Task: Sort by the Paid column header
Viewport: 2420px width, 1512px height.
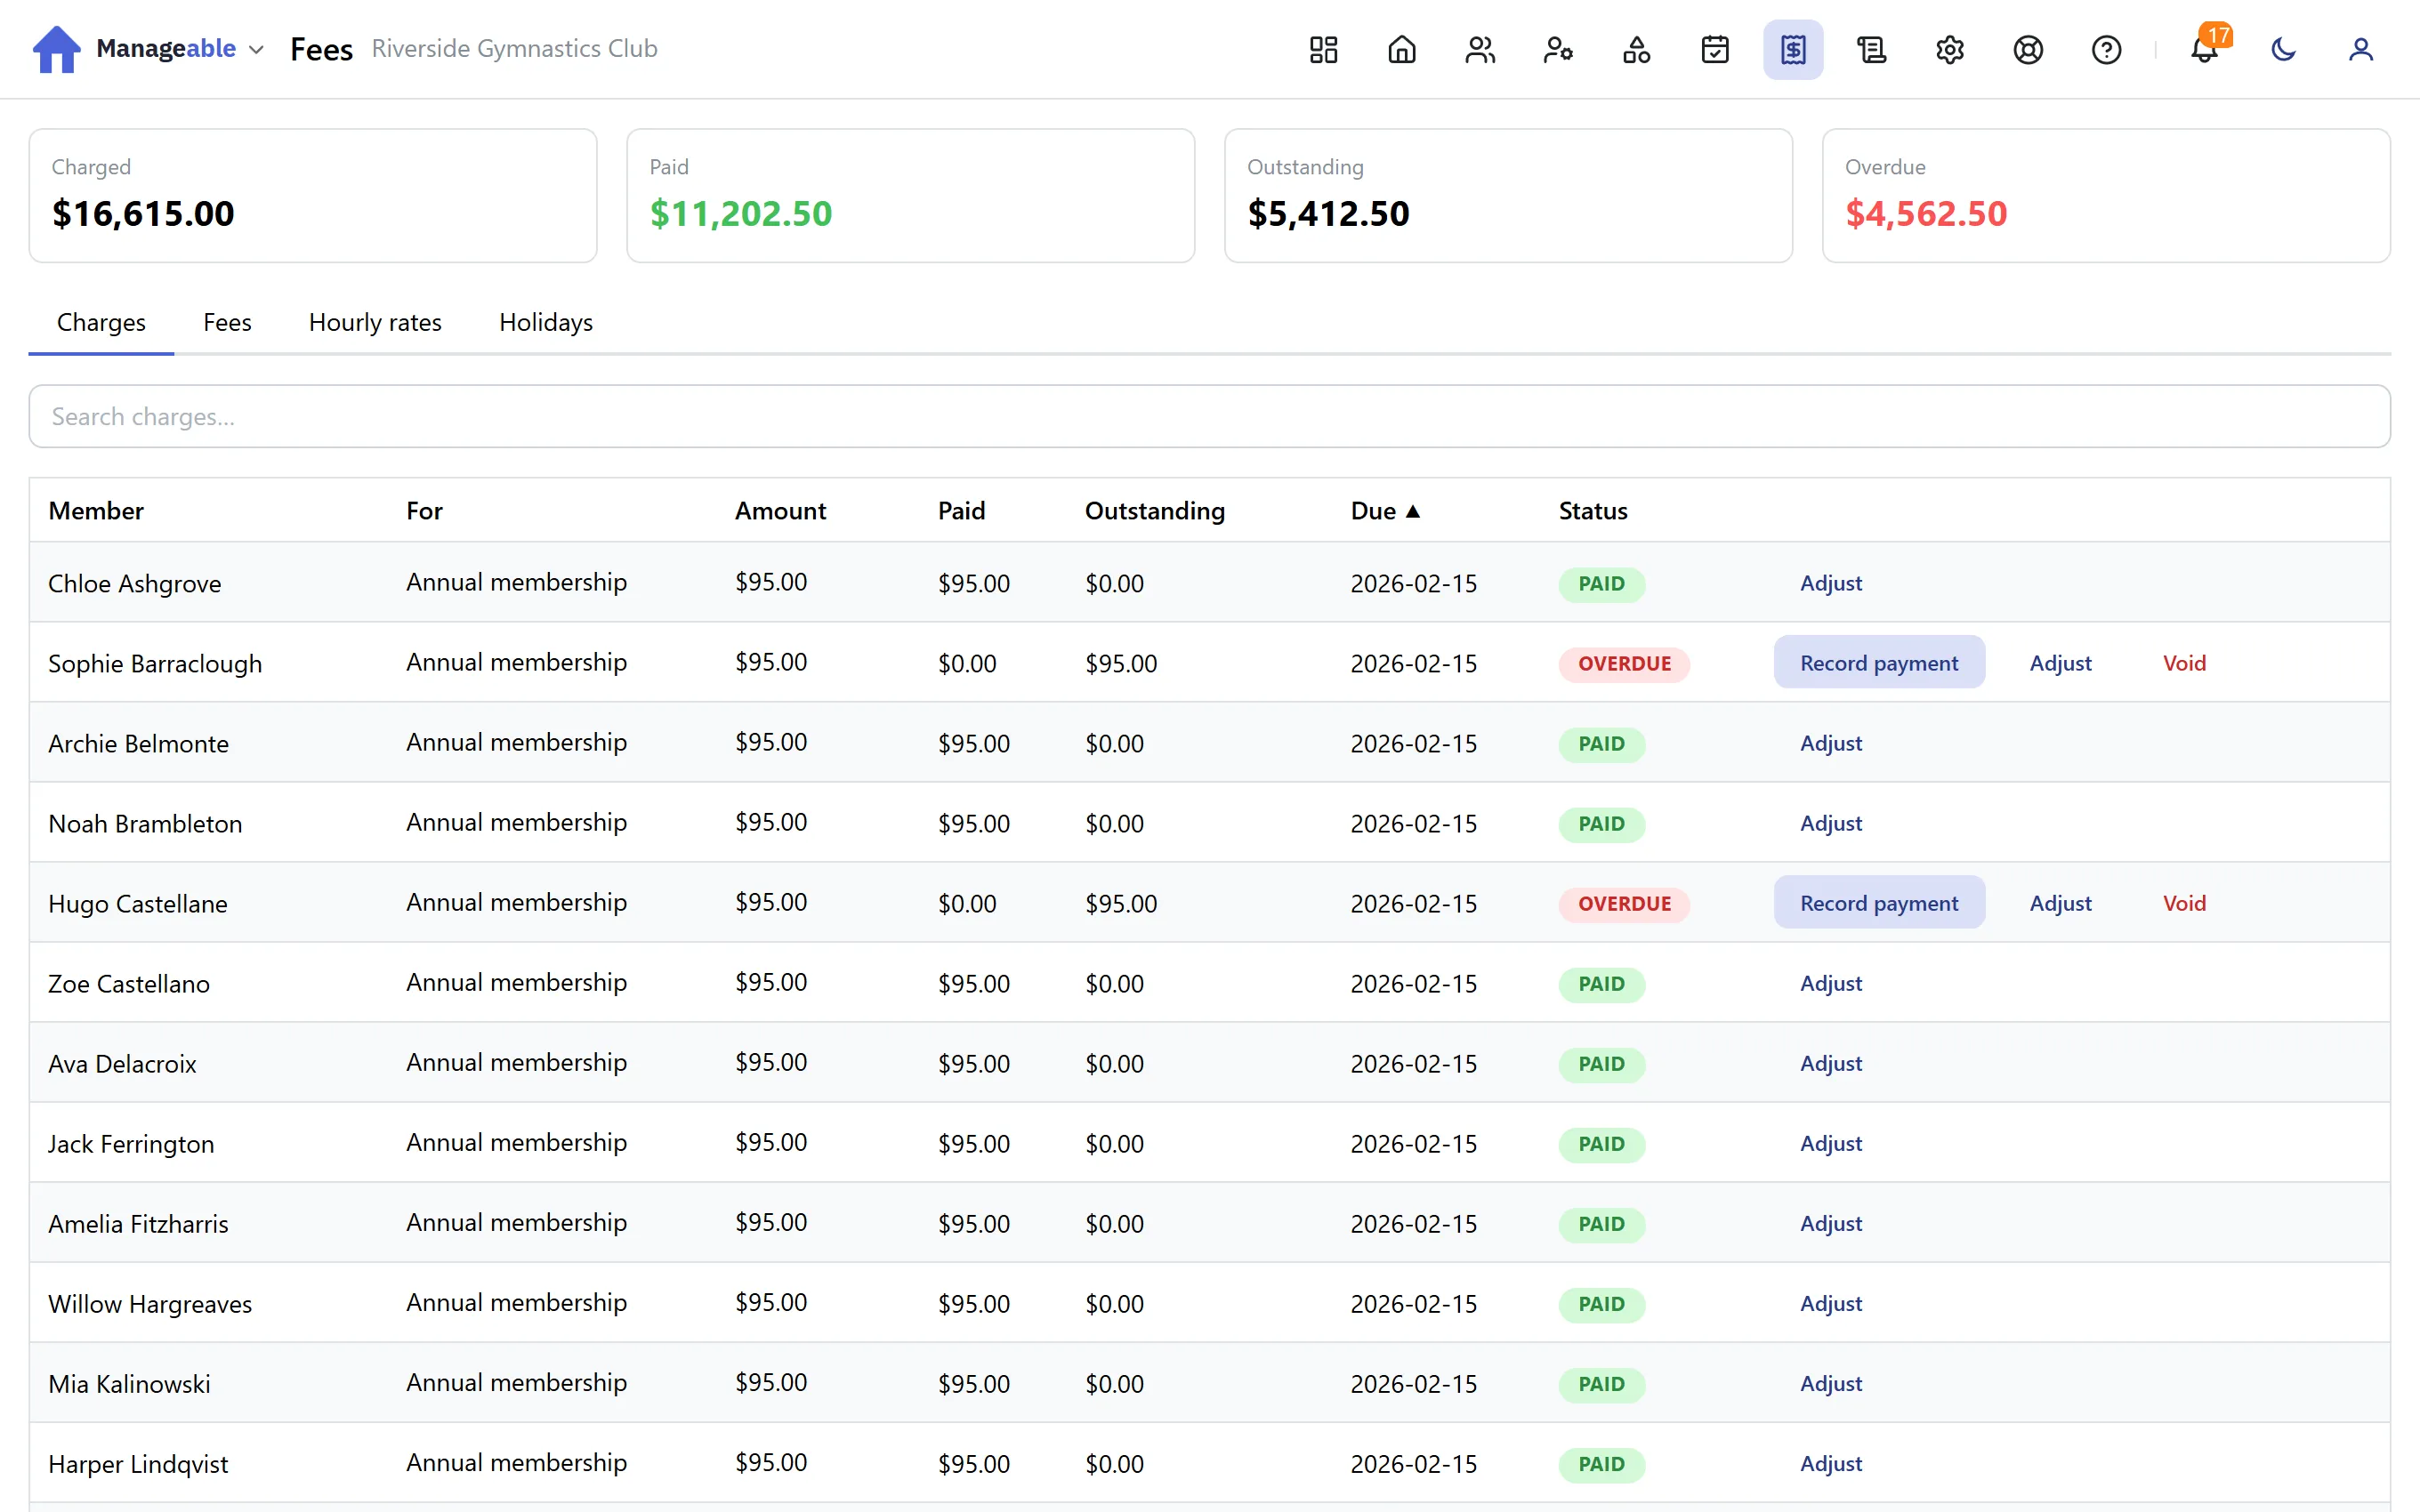Action: click(961, 511)
